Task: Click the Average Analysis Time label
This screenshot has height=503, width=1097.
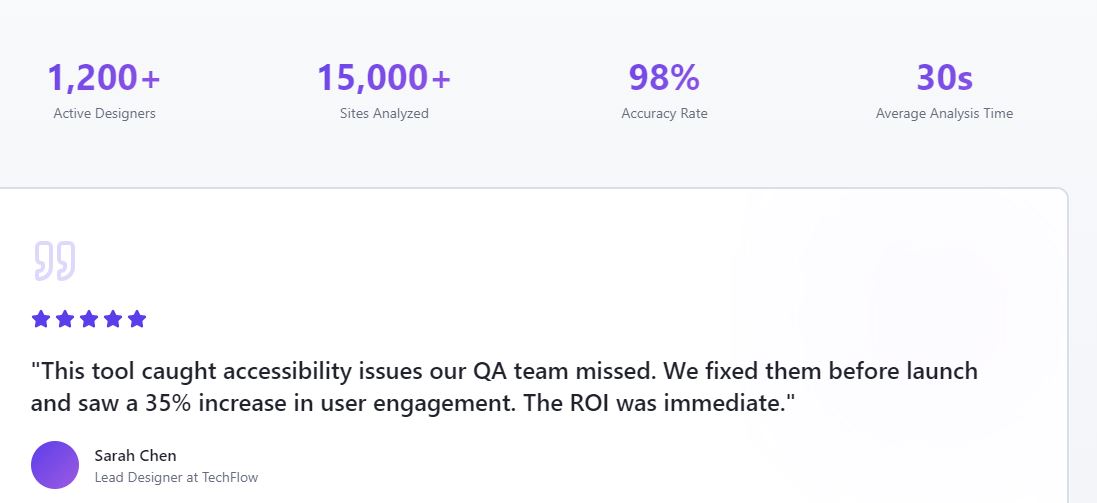Action: 944,114
